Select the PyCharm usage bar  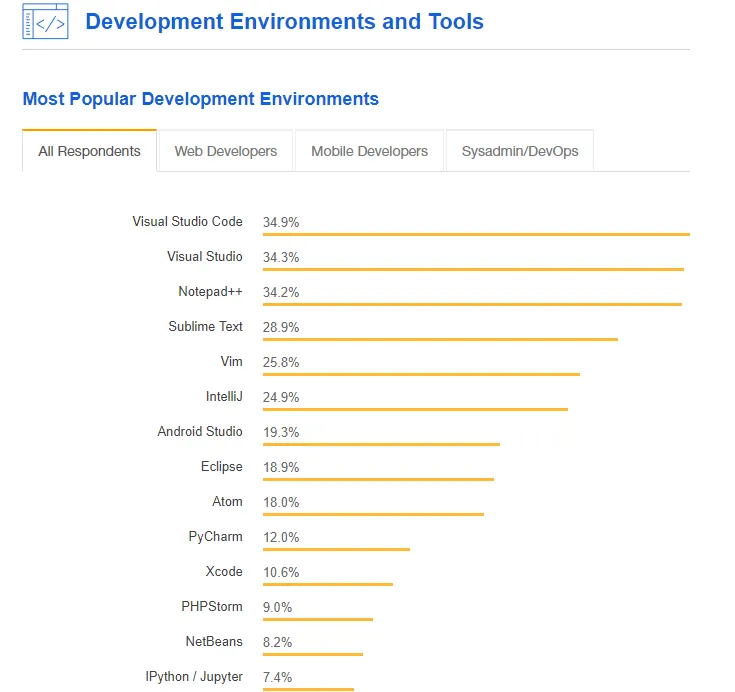point(336,549)
